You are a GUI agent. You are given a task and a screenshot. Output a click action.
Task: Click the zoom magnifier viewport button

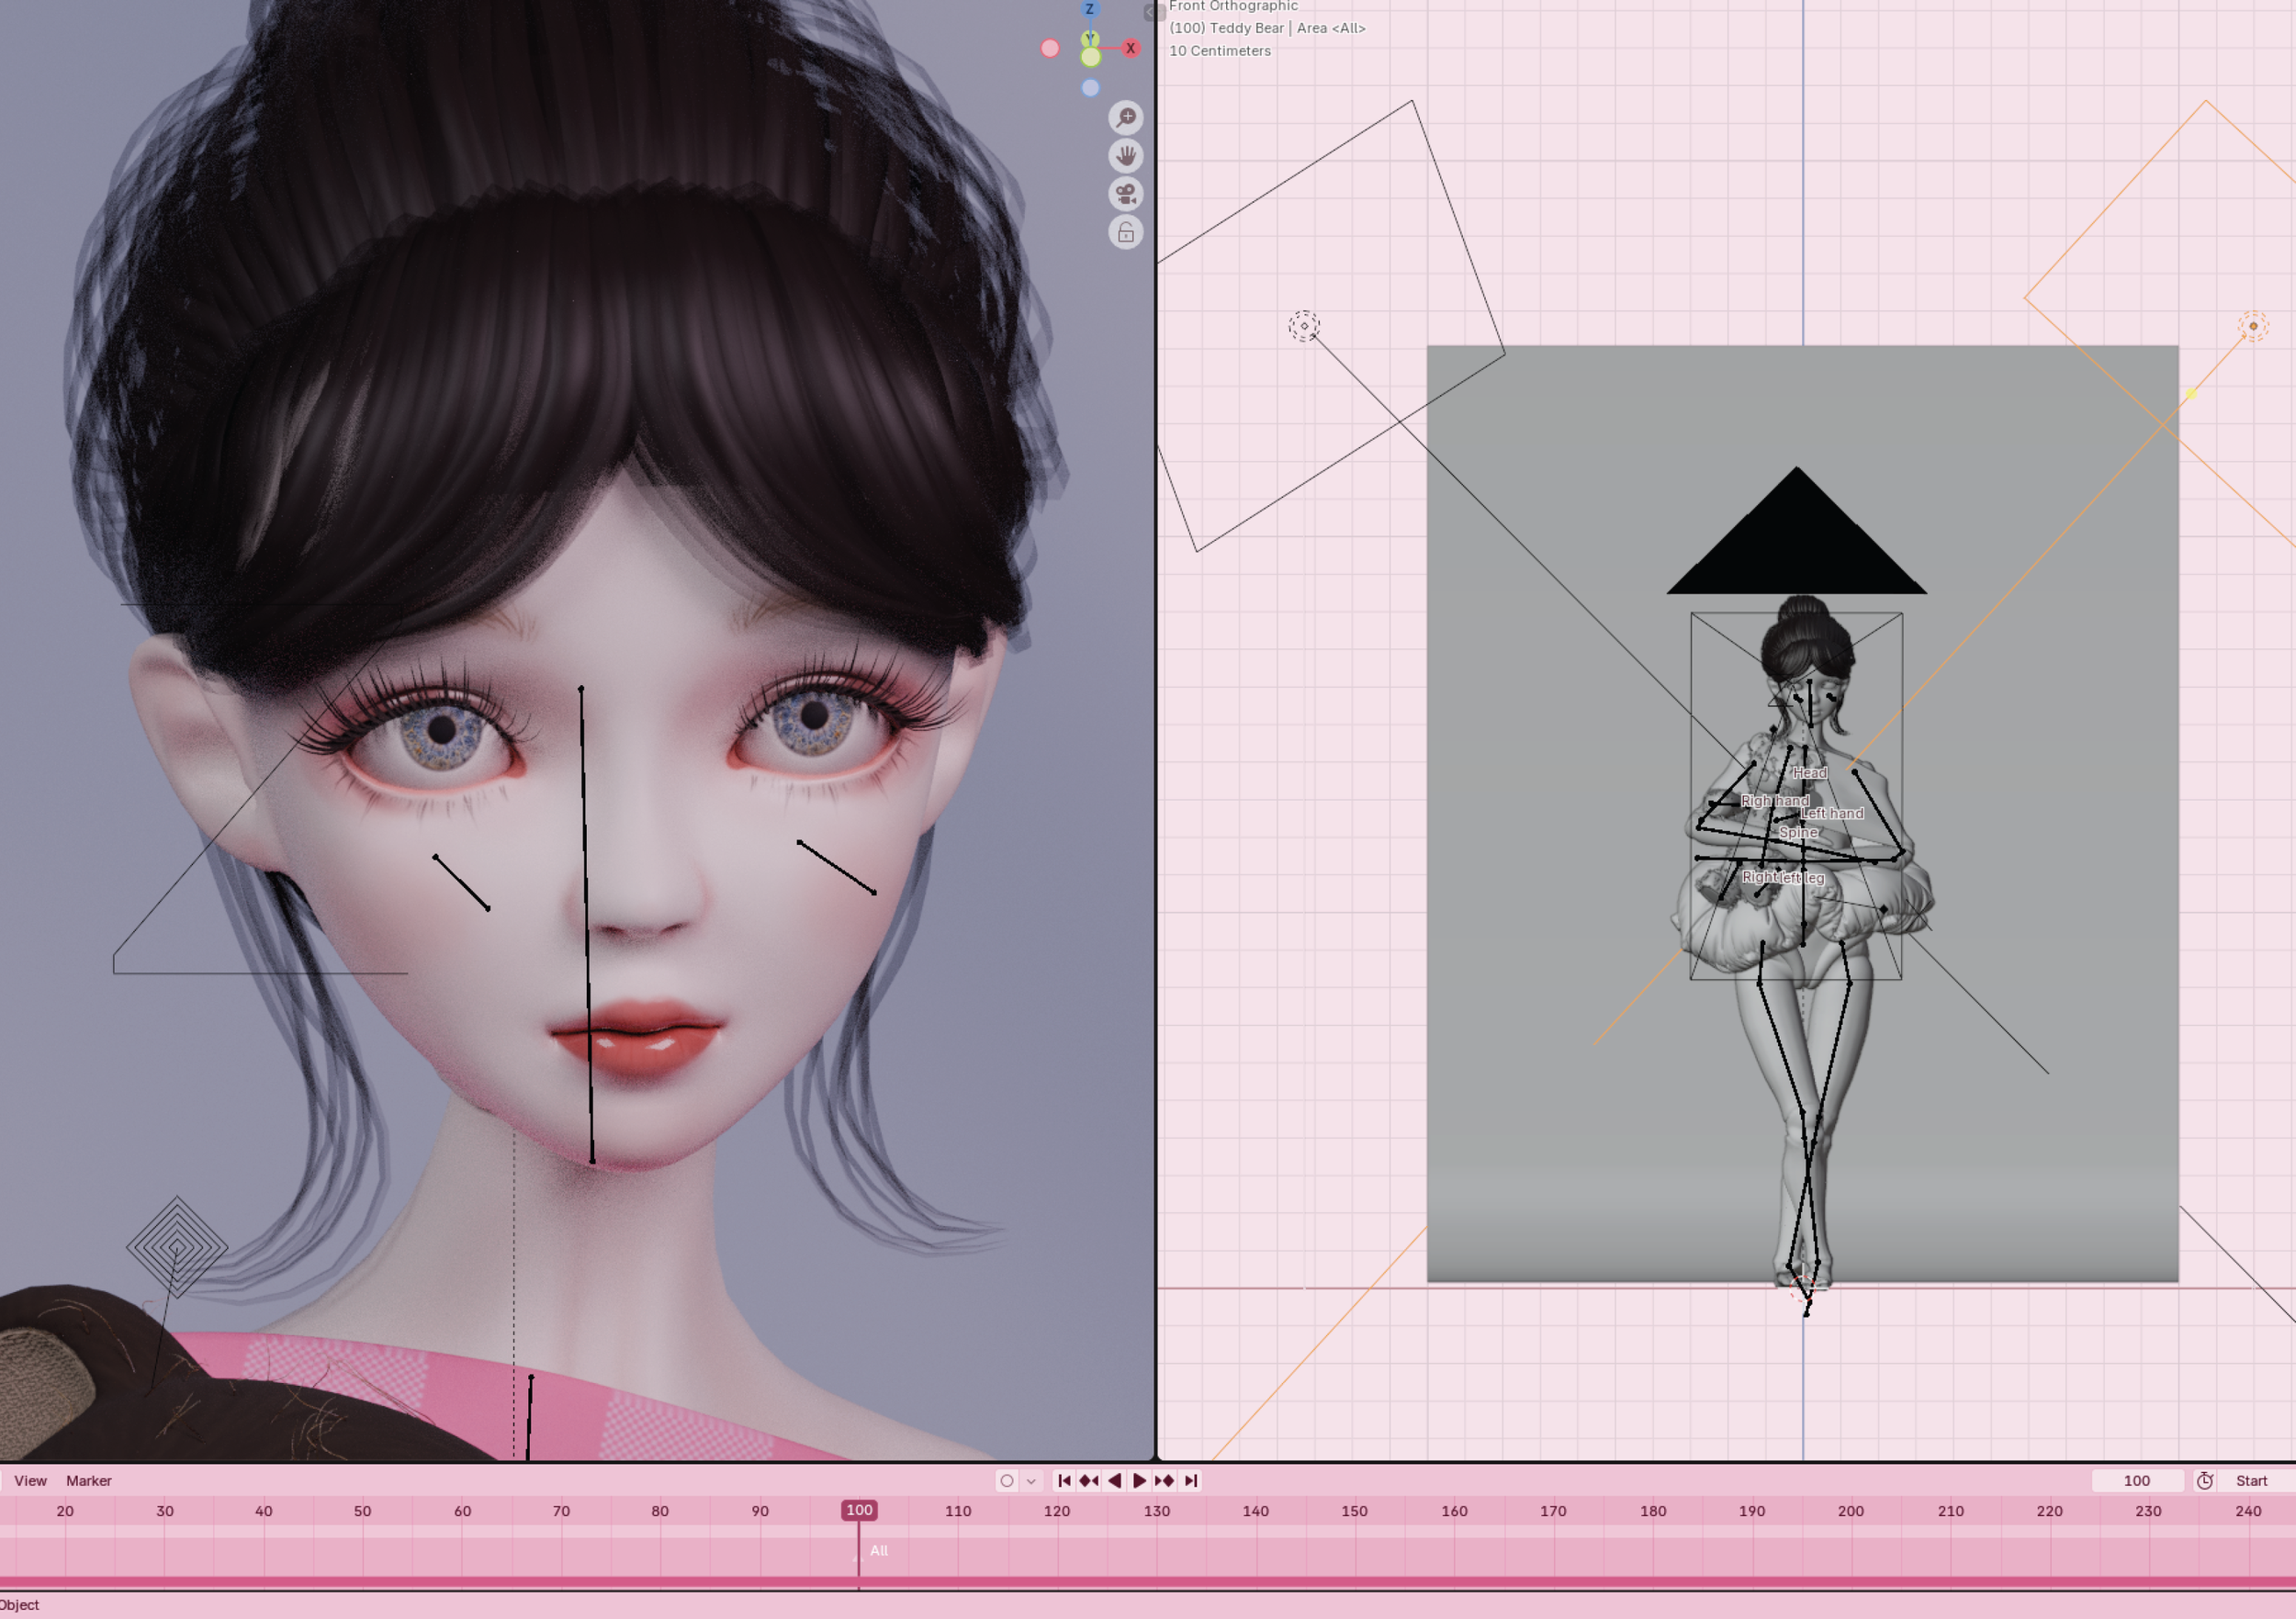pyautogui.click(x=1126, y=118)
